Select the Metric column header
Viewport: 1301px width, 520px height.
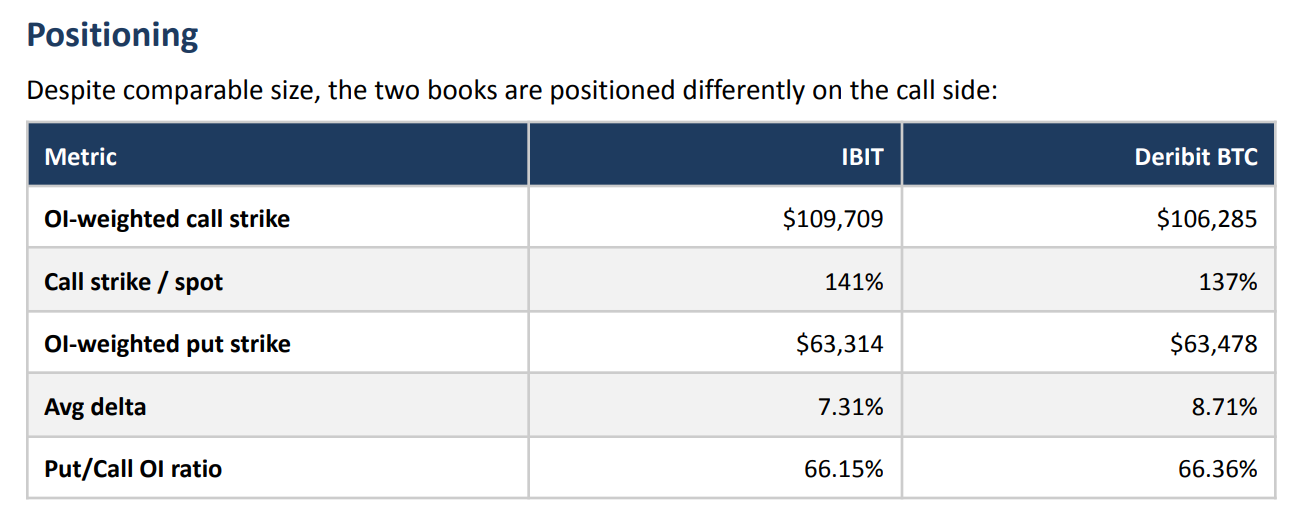click(x=81, y=157)
